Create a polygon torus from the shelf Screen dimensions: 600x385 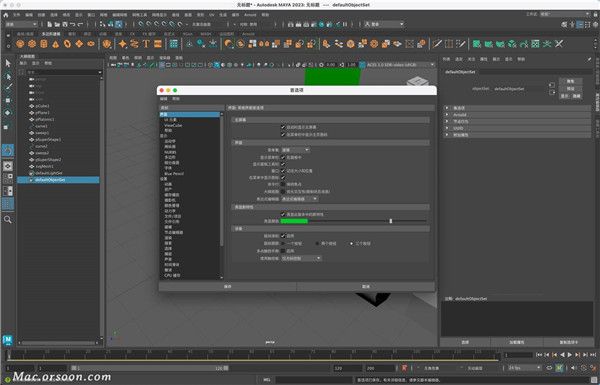tap(67, 44)
